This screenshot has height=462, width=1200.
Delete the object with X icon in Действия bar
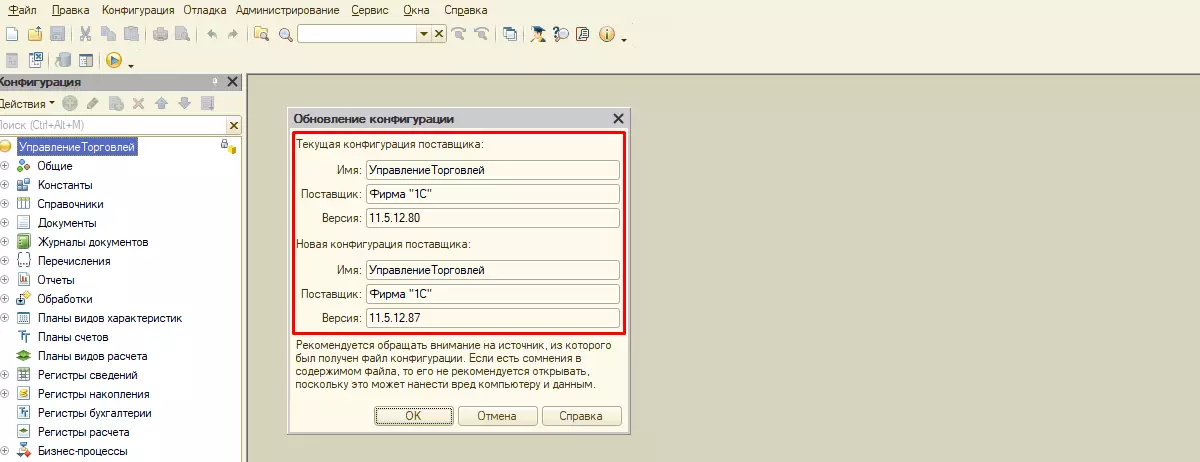pyautogui.click(x=139, y=103)
